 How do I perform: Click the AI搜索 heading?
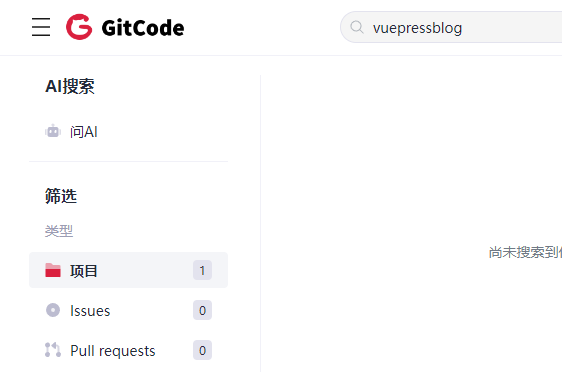pos(70,86)
